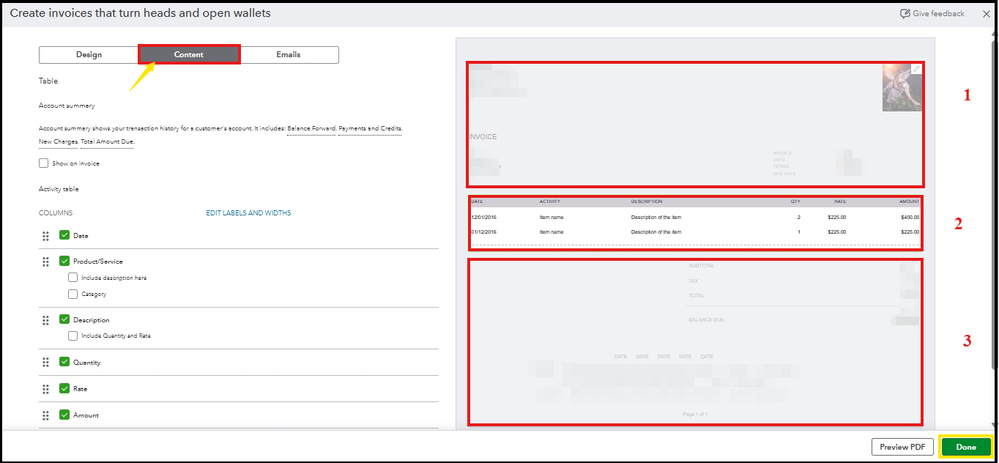Click the green Done button
Screen dimensions: 999x463
(966, 447)
